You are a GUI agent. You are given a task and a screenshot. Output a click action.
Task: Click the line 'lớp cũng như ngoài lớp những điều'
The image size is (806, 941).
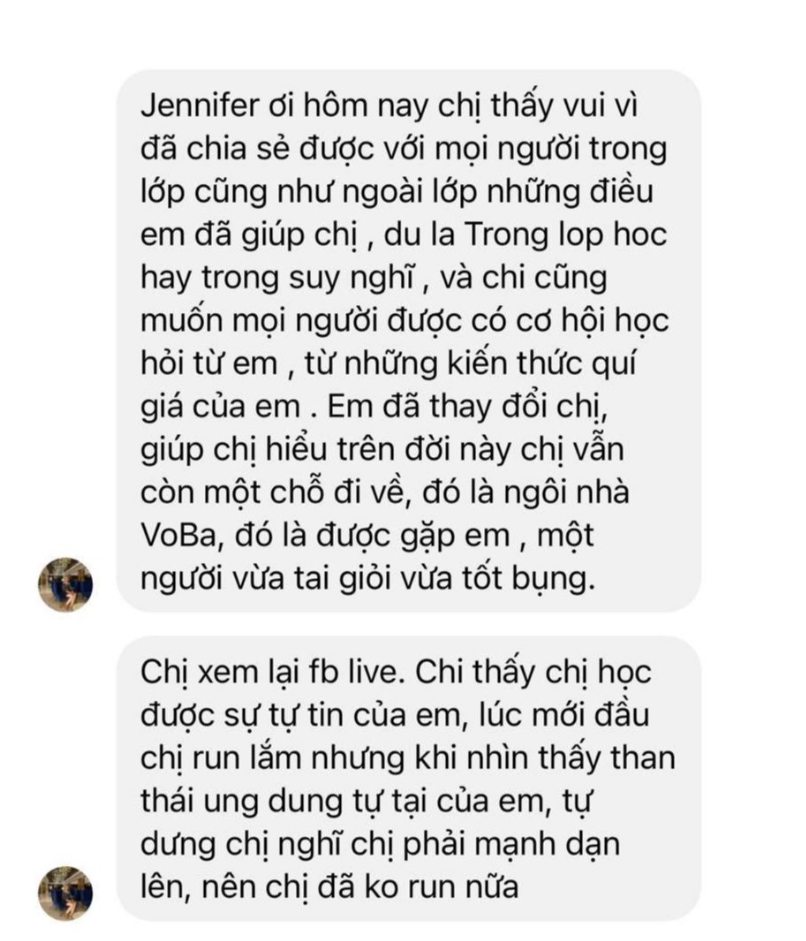pos(397,192)
